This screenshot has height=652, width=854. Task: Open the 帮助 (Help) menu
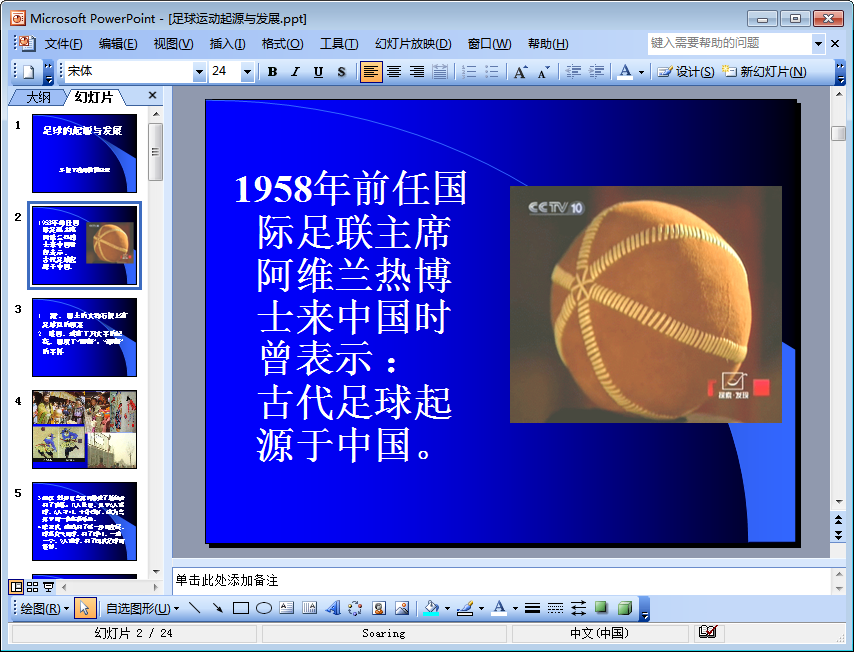[x=548, y=44]
